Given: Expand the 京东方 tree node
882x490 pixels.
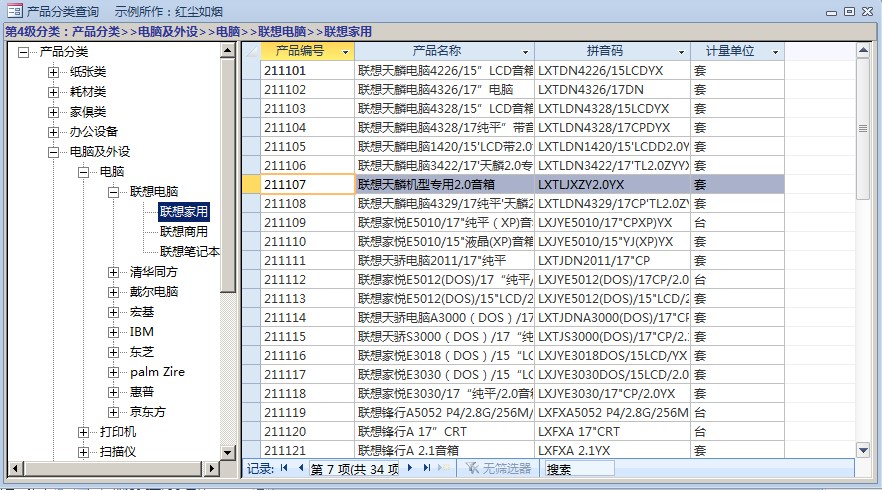Looking at the screenshot, I should [x=114, y=412].
